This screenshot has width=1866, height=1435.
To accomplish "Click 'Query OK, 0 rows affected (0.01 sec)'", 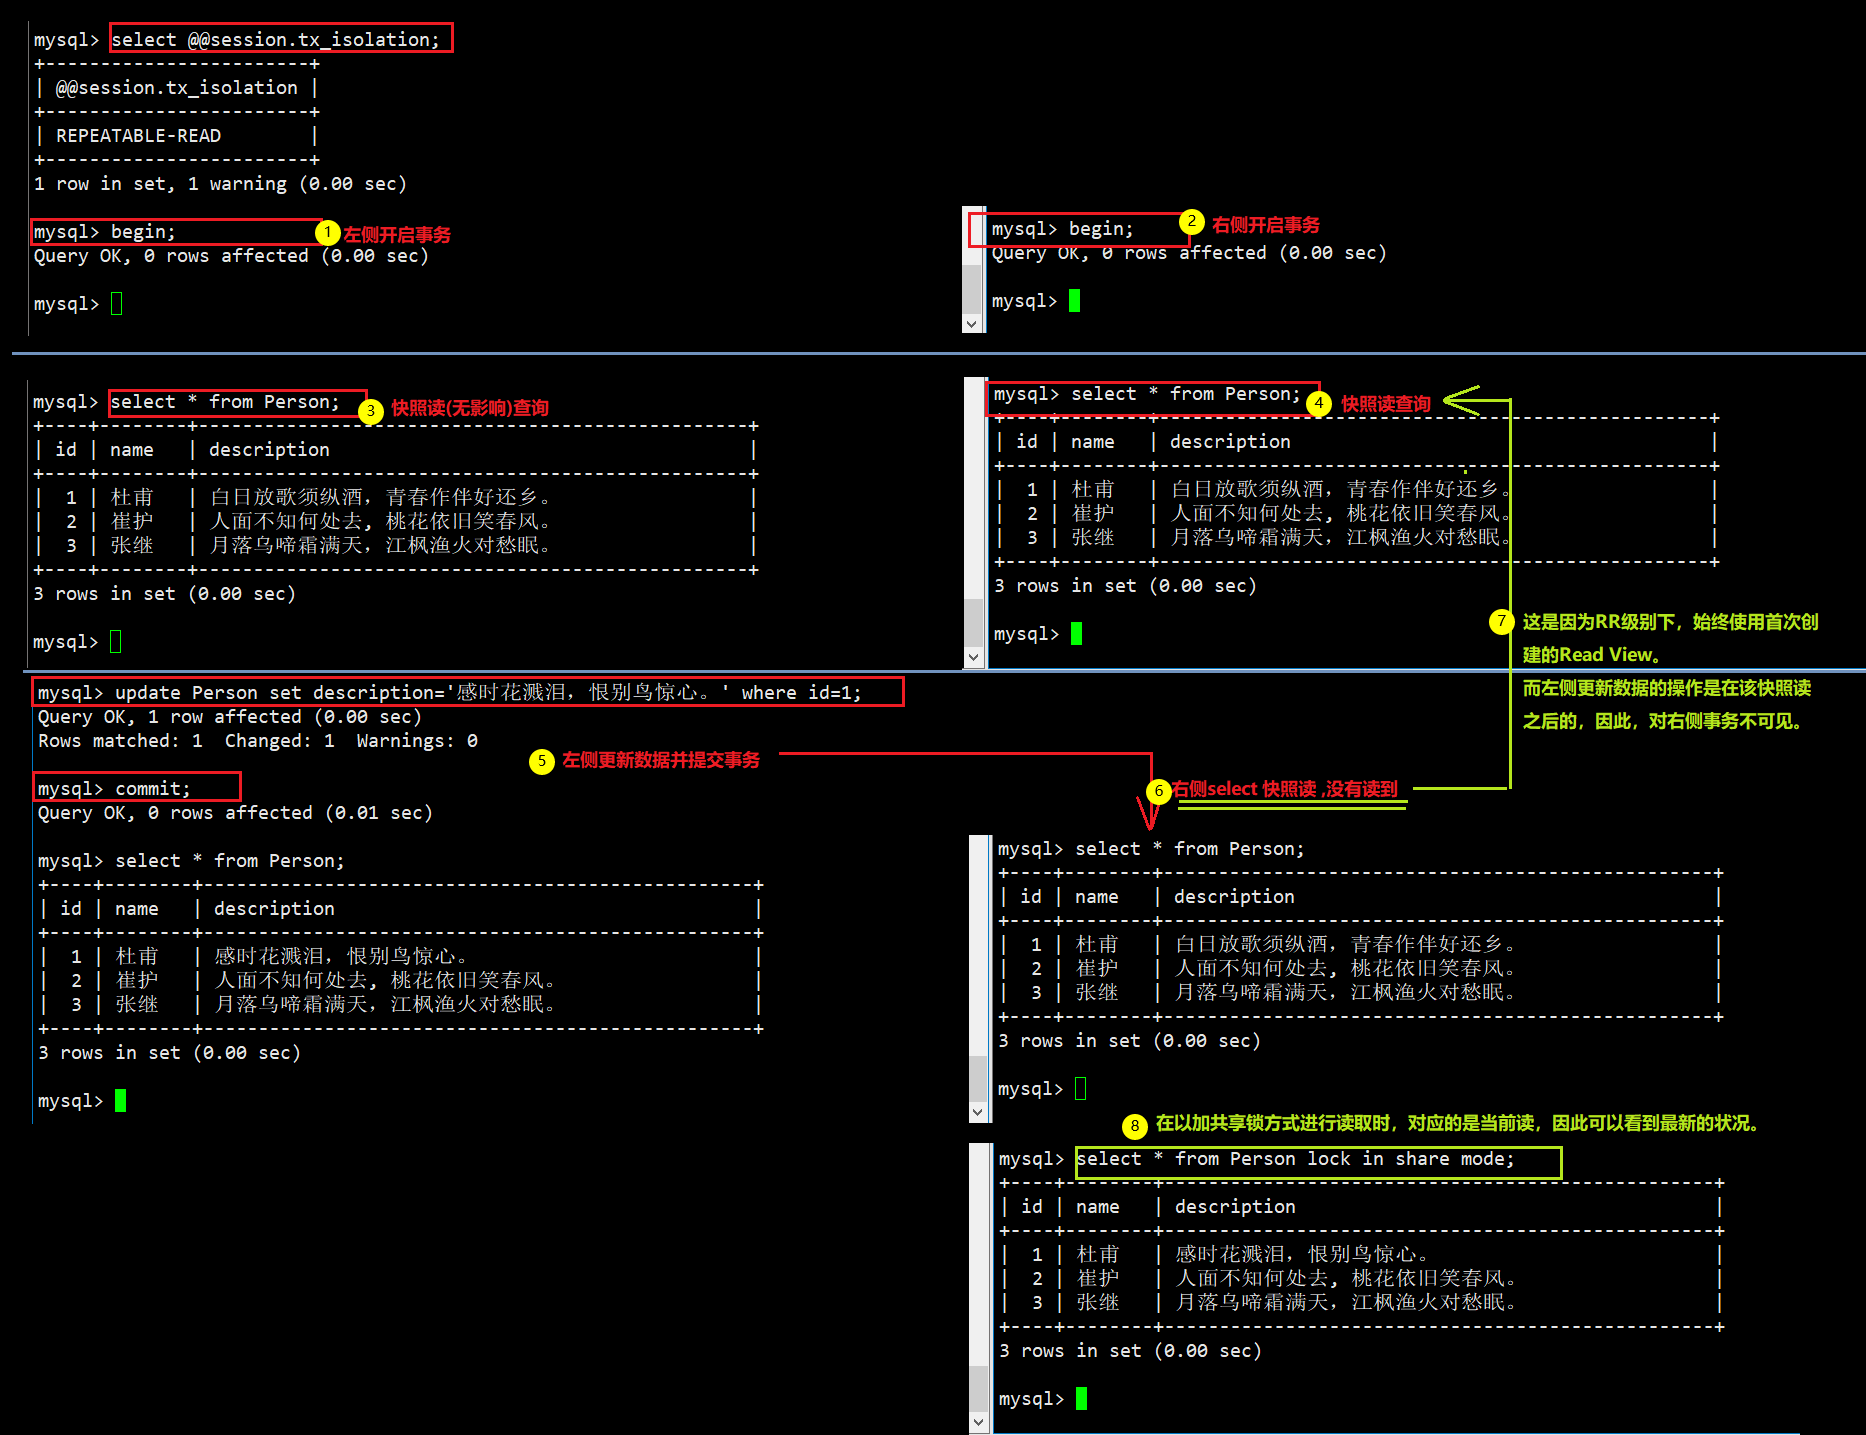I will click(x=235, y=812).
